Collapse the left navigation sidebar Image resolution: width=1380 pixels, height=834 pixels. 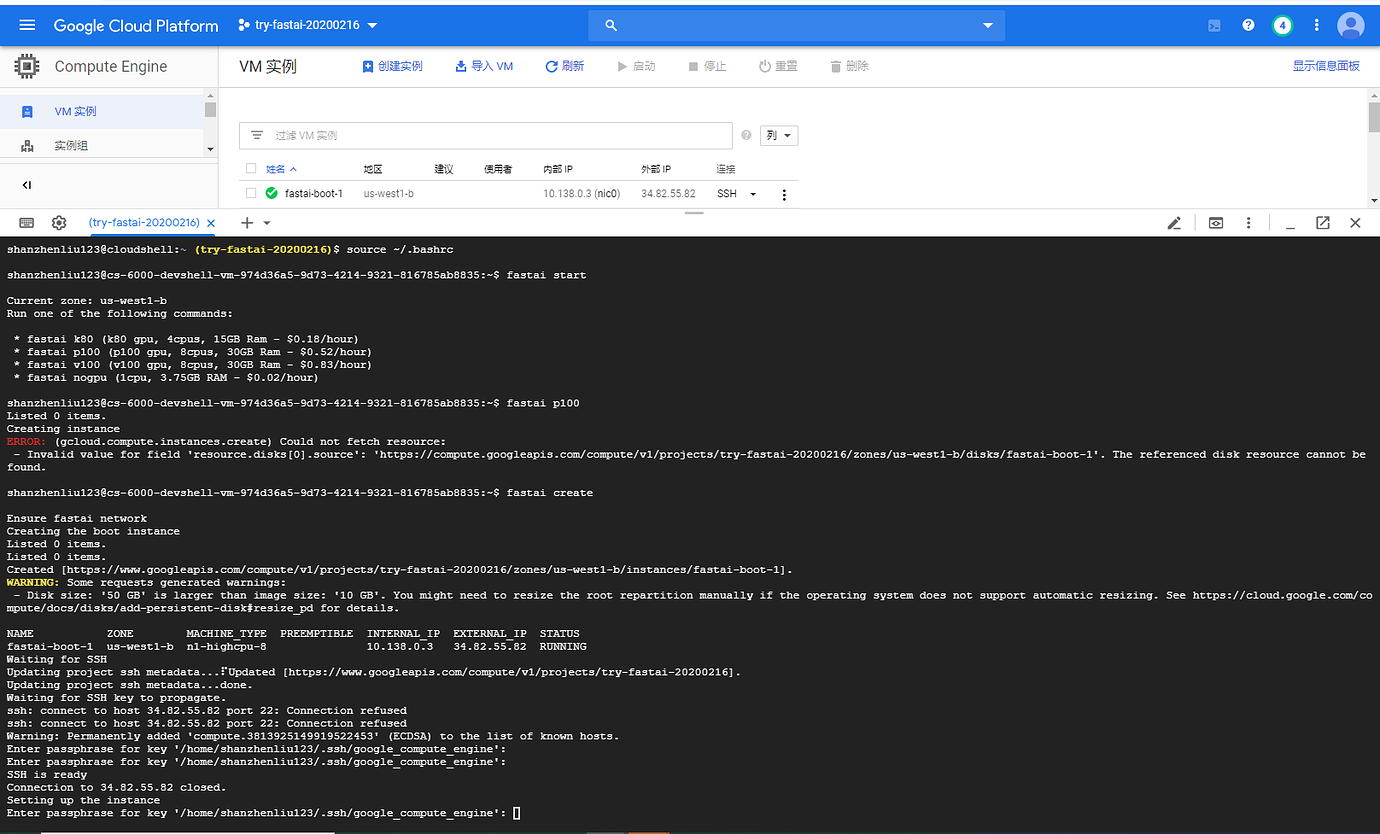click(27, 185)
